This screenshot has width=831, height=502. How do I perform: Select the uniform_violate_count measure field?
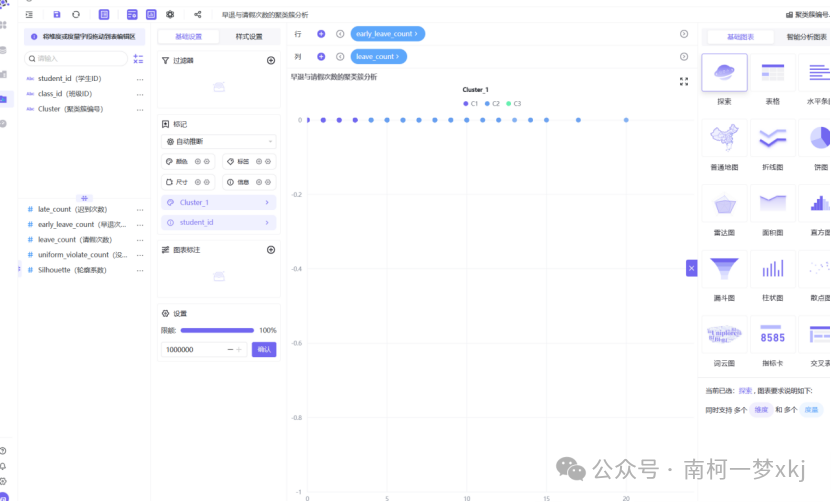coord(82,255)
